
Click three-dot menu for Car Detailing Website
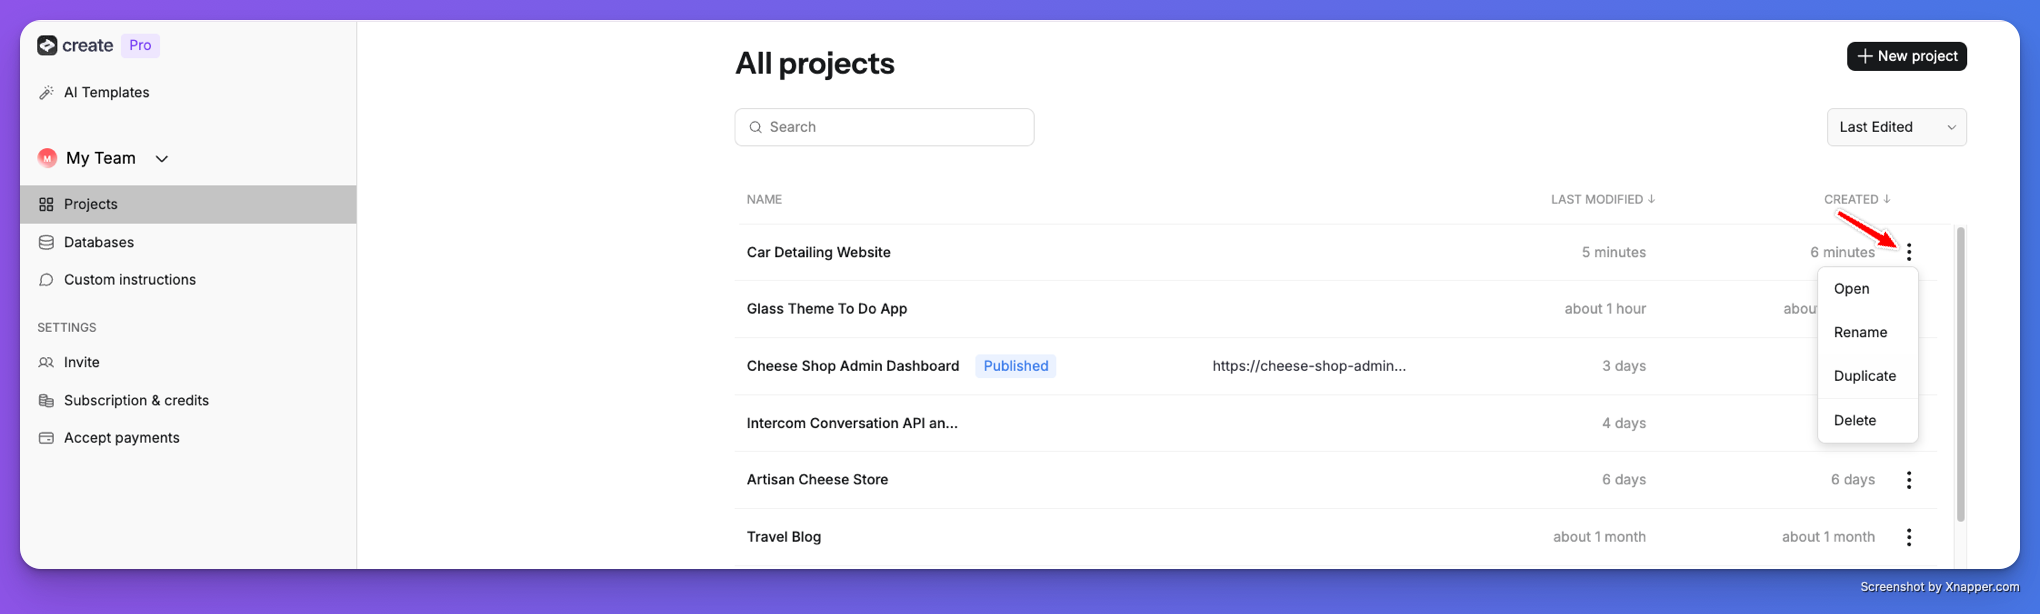click(1909, 252)
